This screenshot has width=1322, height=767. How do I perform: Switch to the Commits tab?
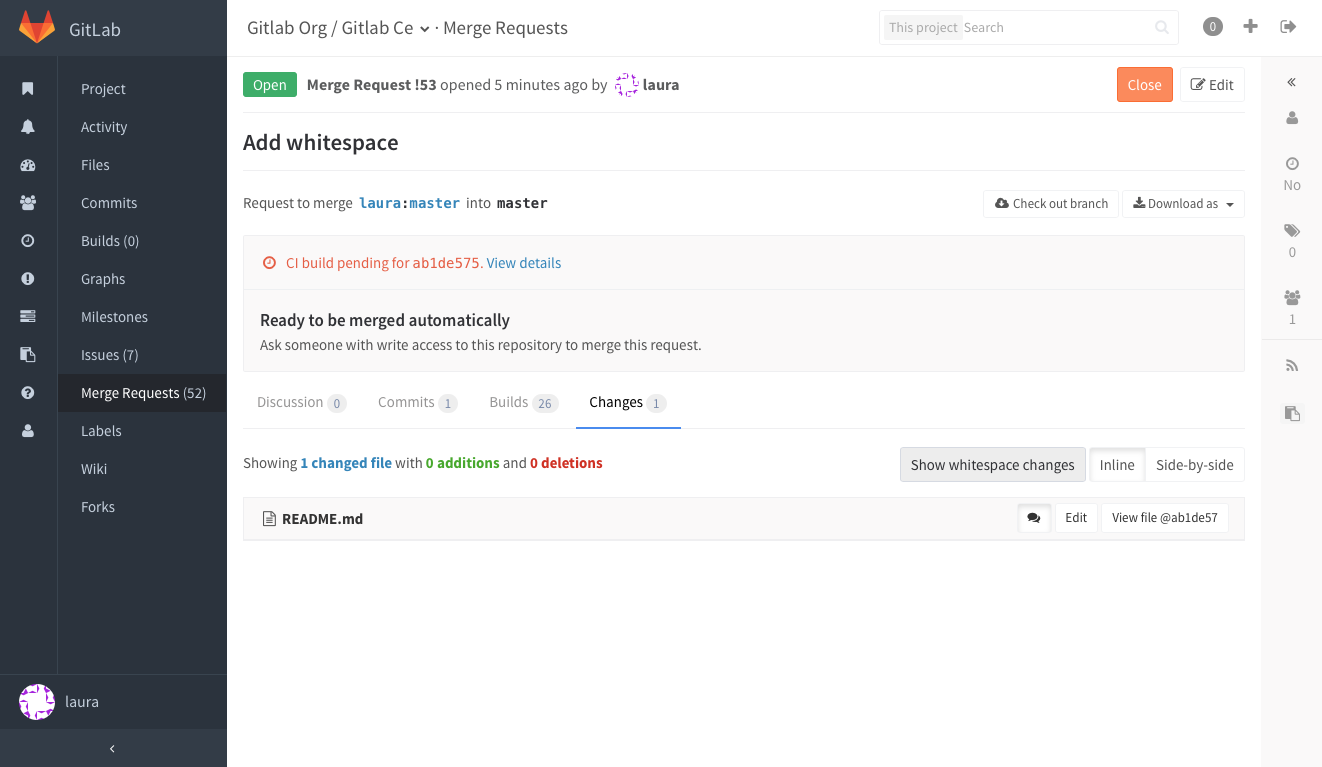[407, 402]
